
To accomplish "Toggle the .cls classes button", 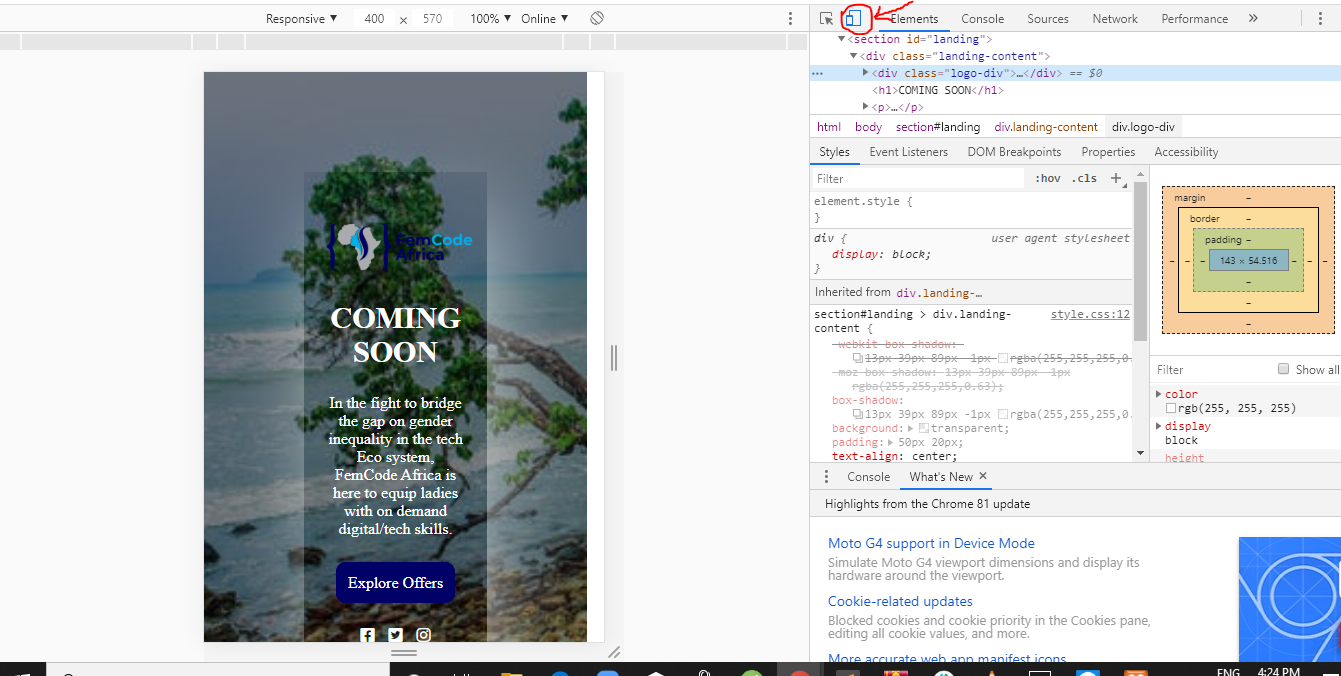I will tap(1084, 177).
